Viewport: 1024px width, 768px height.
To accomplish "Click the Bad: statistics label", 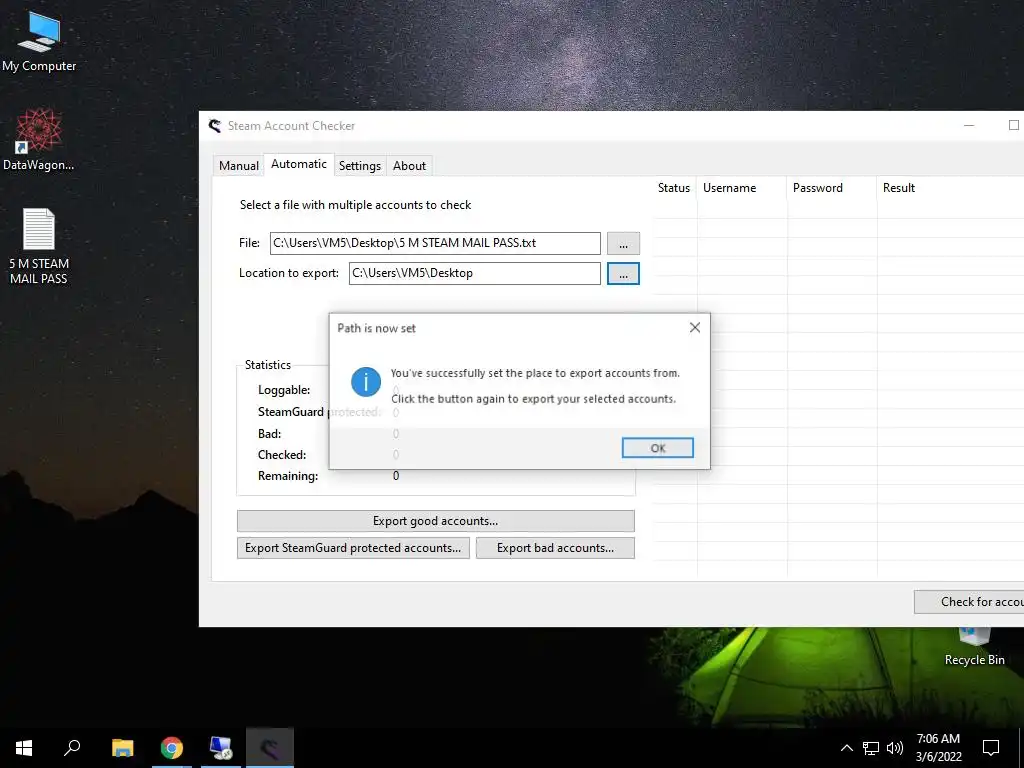I will coord(270,434).
